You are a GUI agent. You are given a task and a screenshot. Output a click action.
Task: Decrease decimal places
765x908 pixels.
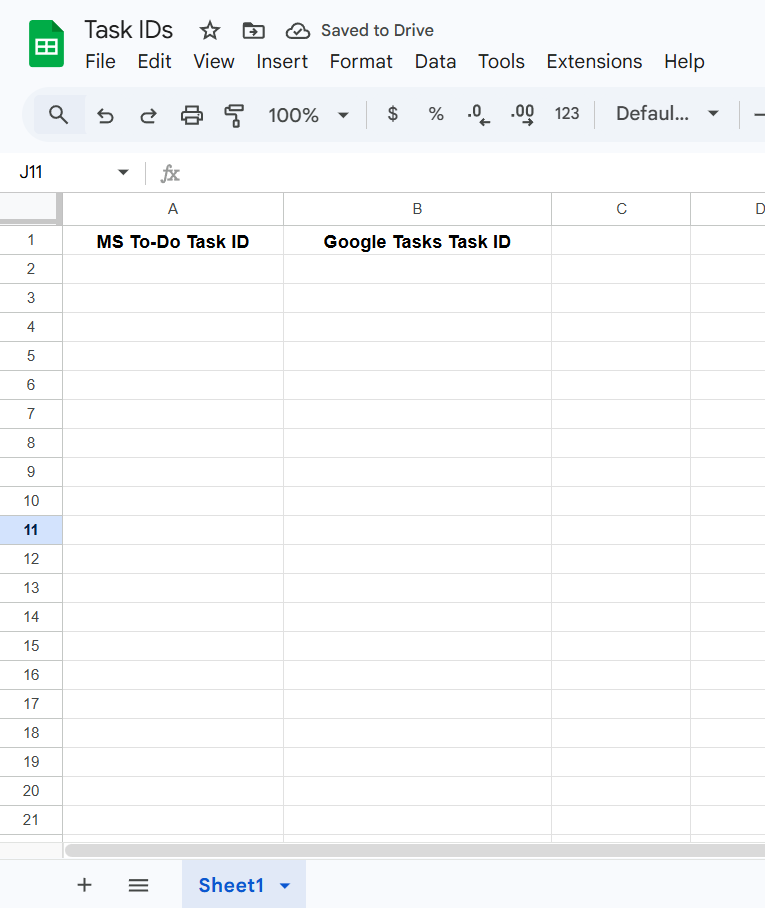[x=479, y=114]
